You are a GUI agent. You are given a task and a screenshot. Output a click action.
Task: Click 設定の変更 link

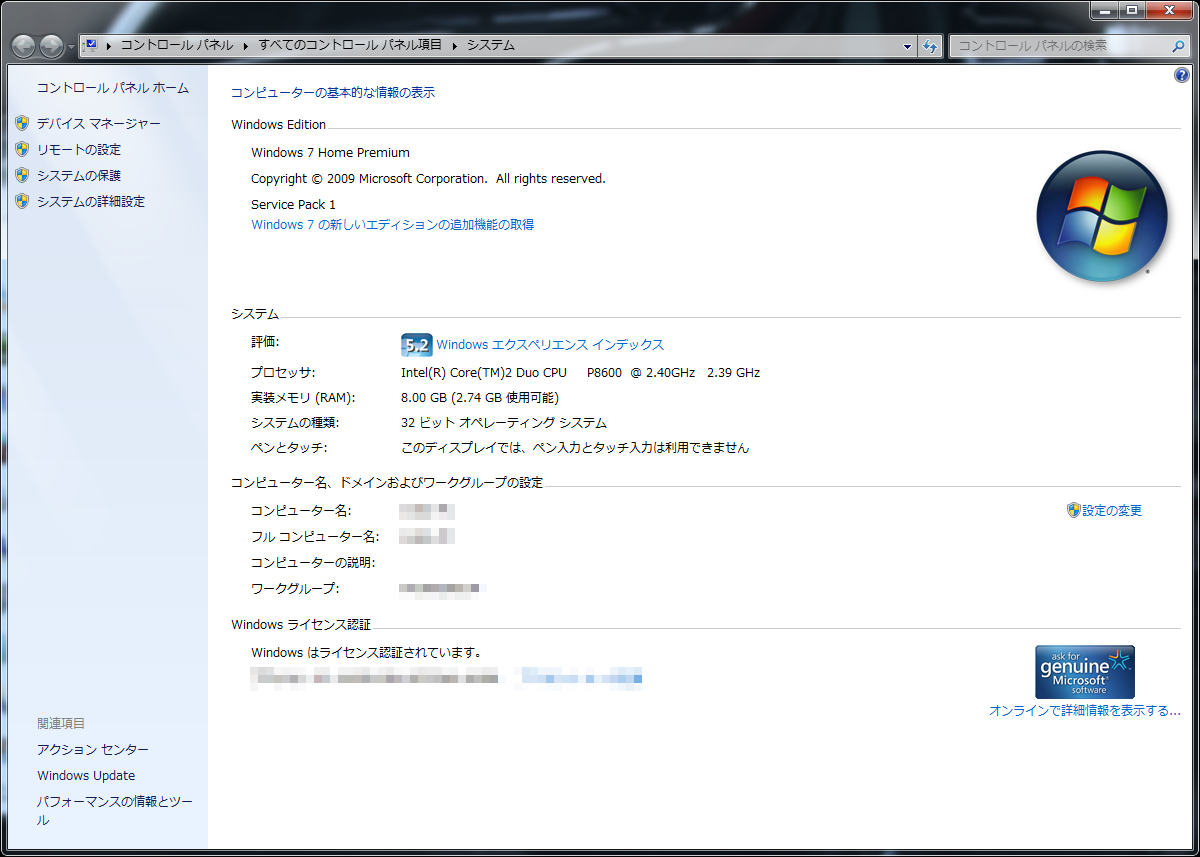pos(1112,510)
